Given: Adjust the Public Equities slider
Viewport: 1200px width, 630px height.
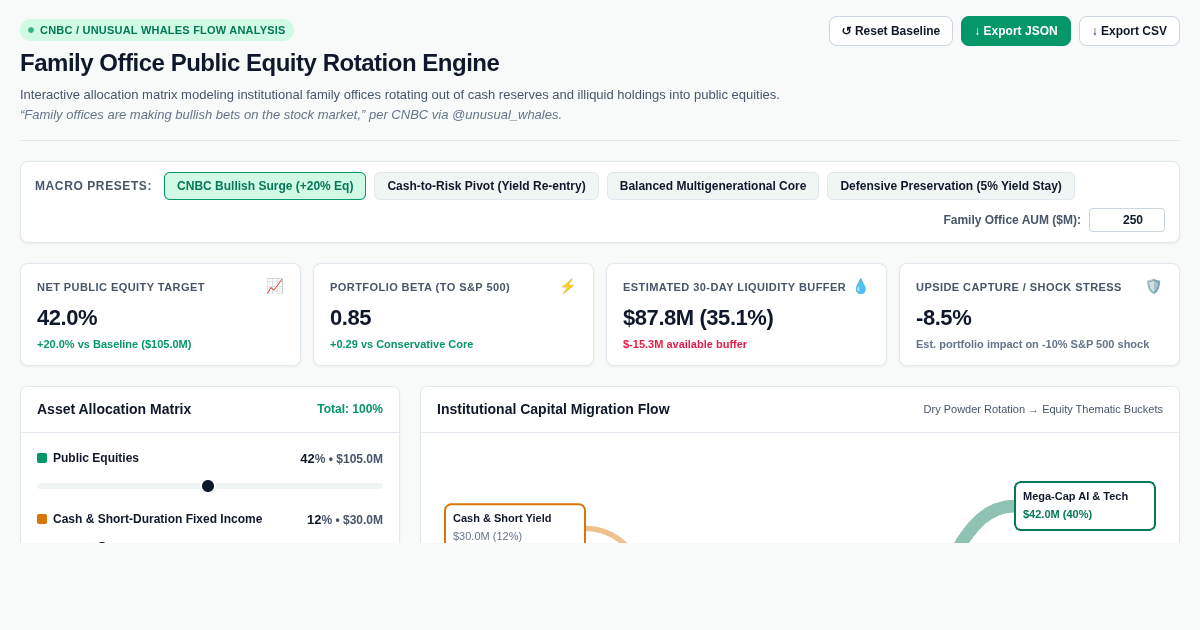Looking at the screenshot, I should point(208,486).
